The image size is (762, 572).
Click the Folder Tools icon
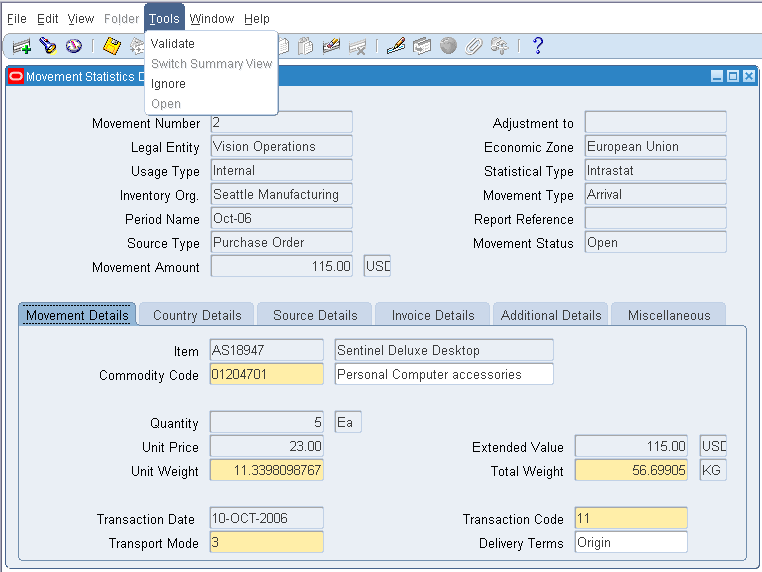pos(499,46)
